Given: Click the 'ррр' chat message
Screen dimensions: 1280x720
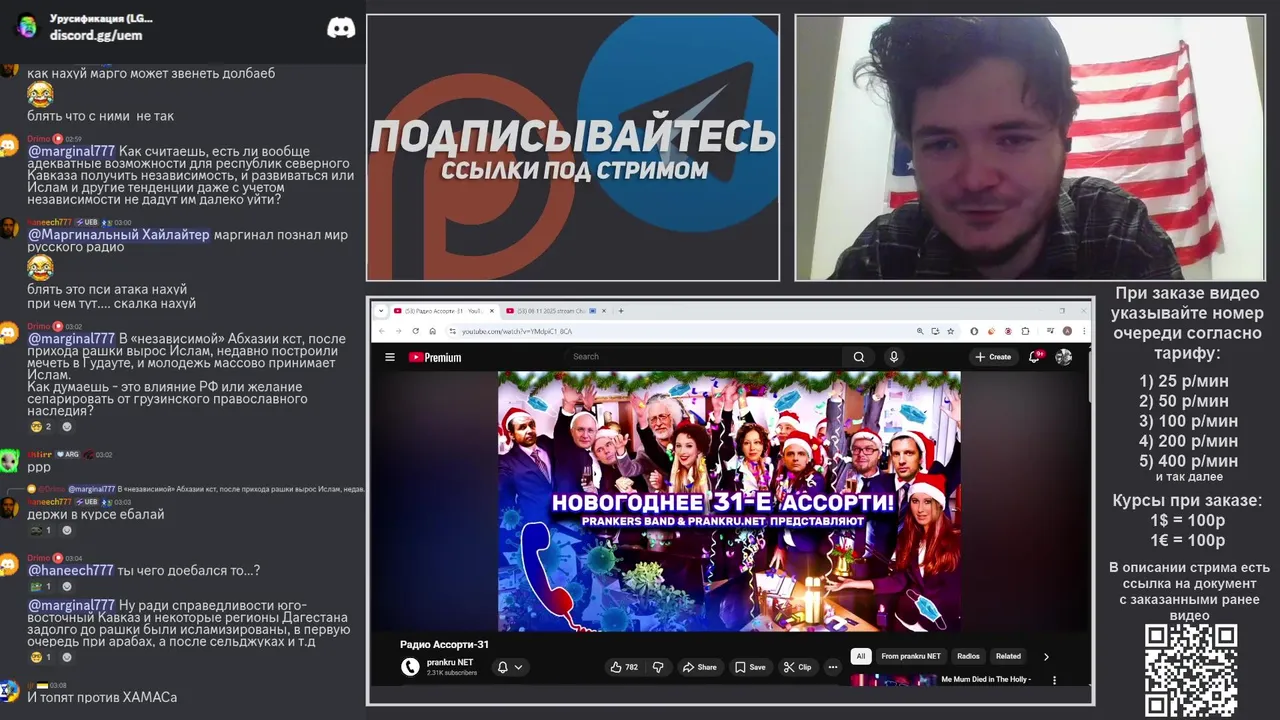Looking at the screenshot, I should point(39,467).
